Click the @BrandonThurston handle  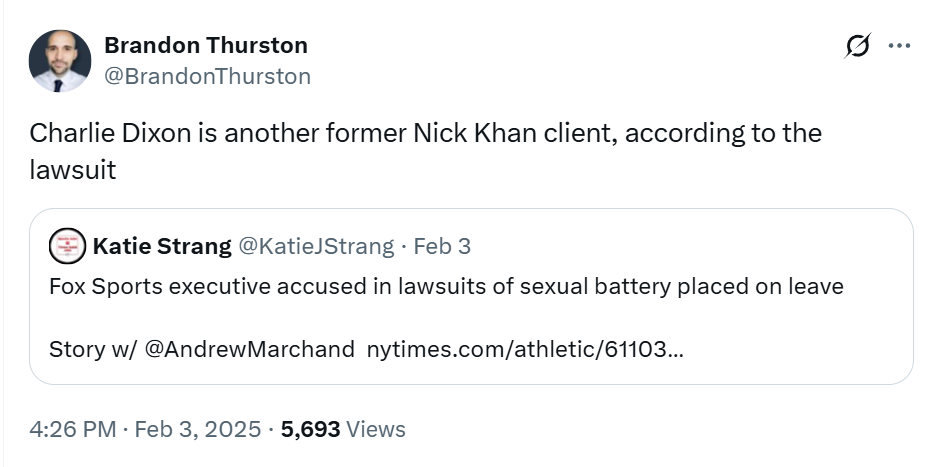point(207,76)
